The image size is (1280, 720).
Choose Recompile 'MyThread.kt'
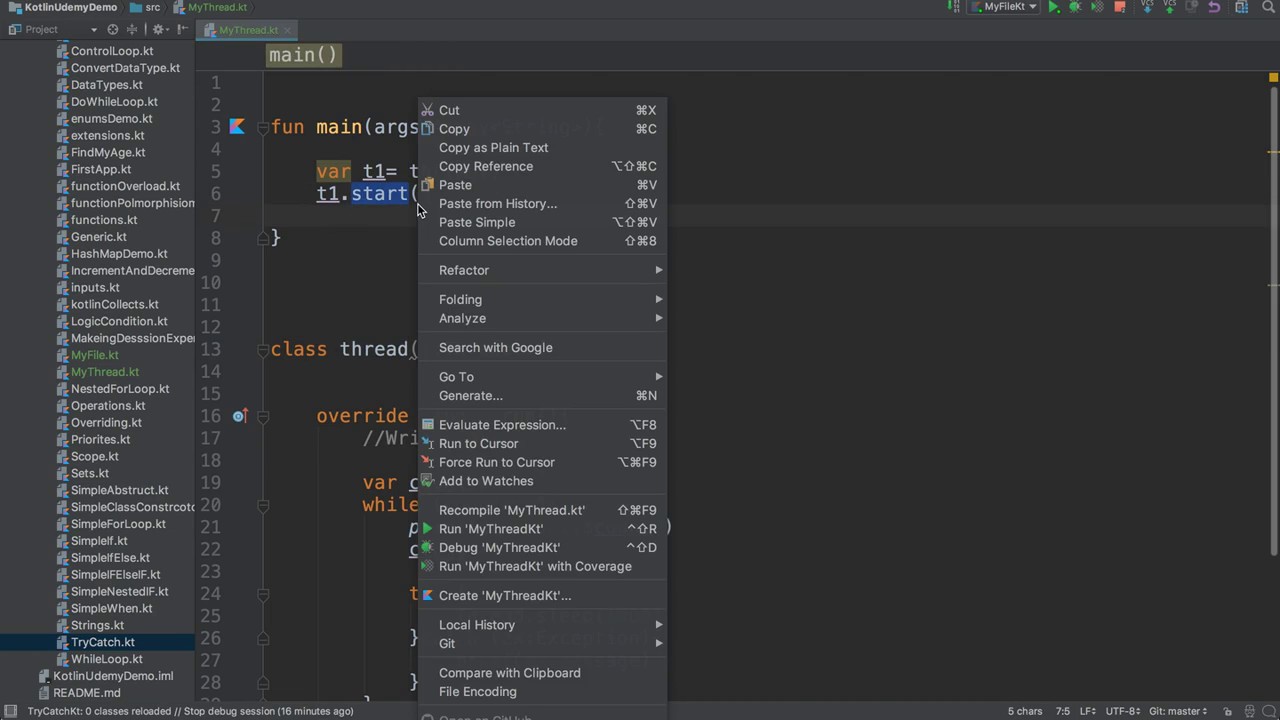click(541, 510)
